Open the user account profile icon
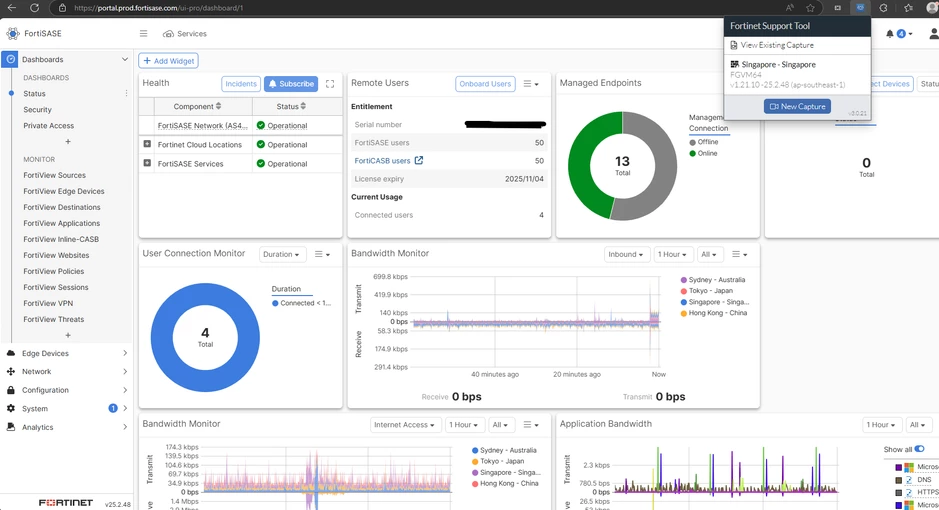Image resolution: width=939 pixels, height=510 pixels. coord(933,34)
